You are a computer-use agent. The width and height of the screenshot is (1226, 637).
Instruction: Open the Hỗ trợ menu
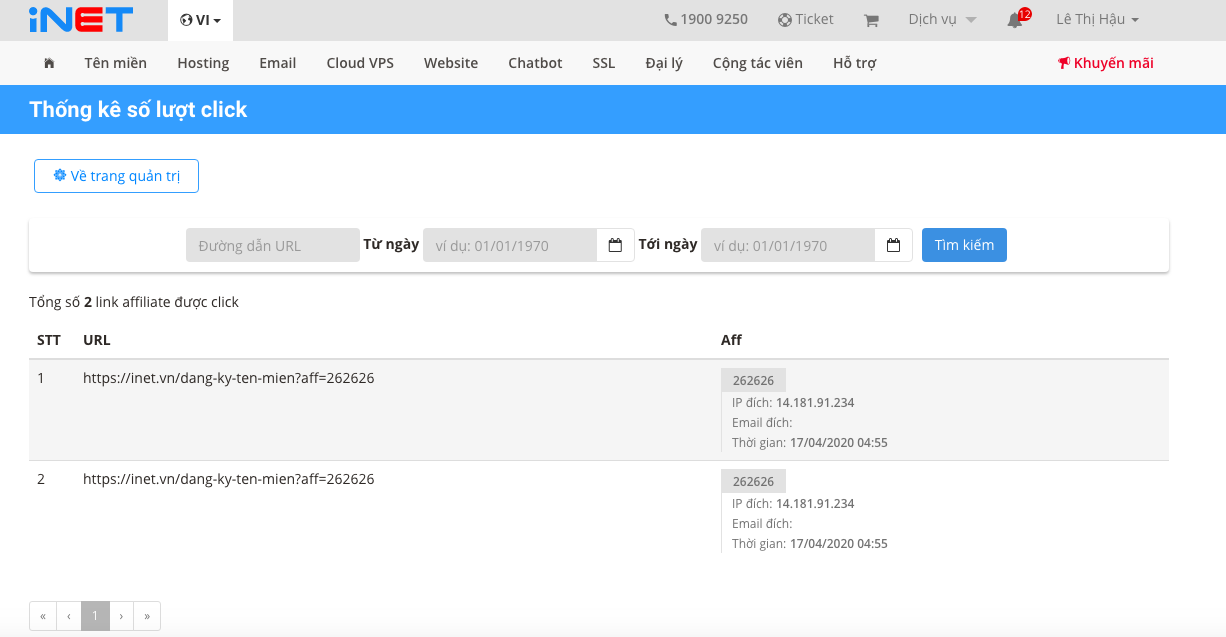tap(855, 63)
